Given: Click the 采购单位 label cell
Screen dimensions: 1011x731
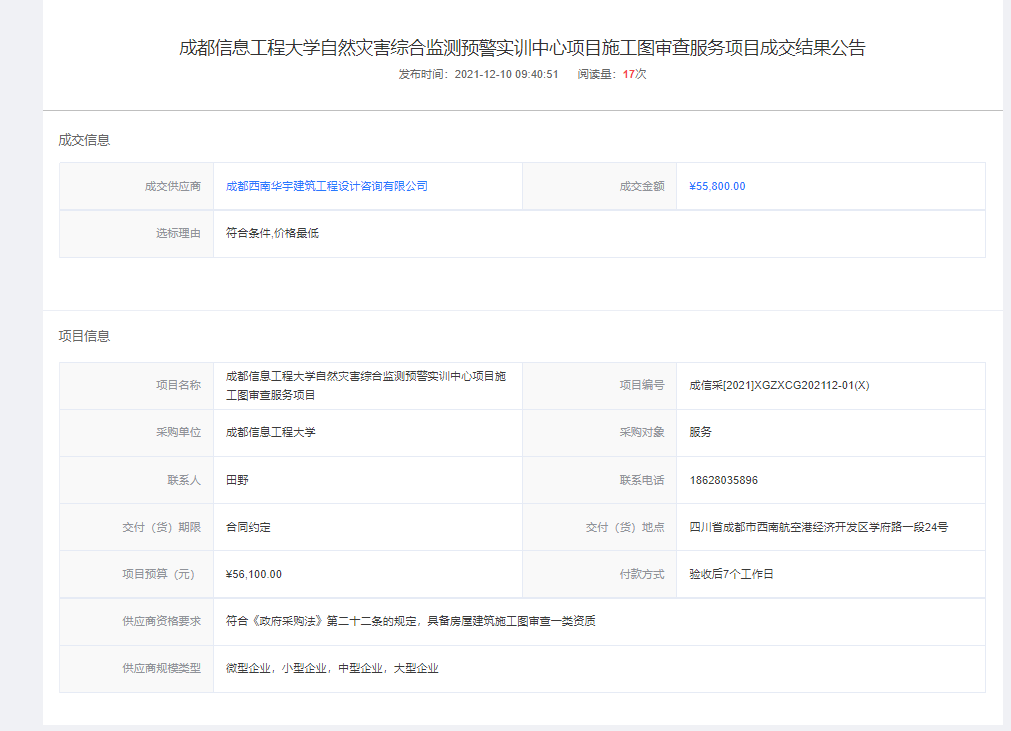Looking at the screenshot, I should tap(137, 433).
